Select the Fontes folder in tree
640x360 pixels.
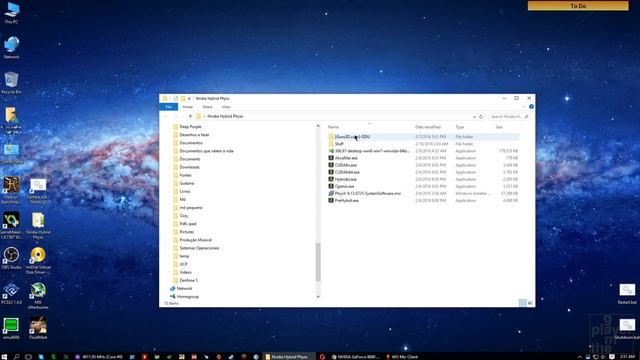coord(185,175)
